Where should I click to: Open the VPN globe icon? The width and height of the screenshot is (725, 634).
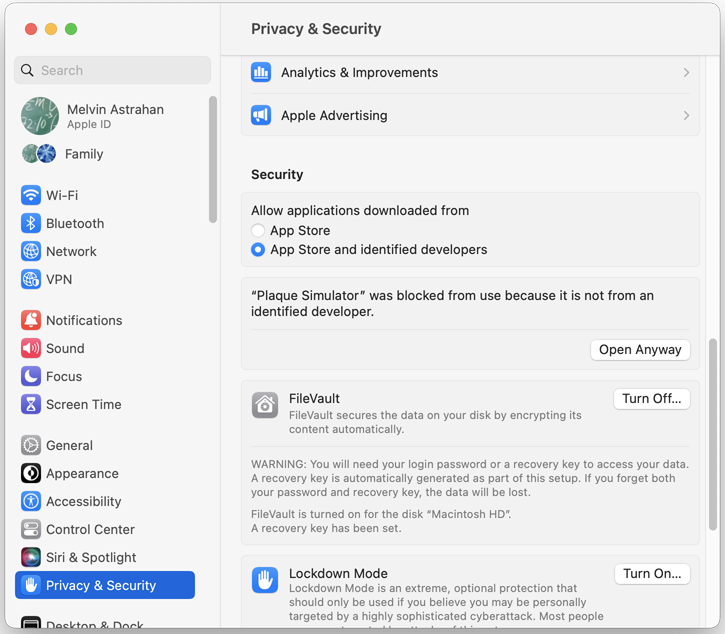point(31,279)
